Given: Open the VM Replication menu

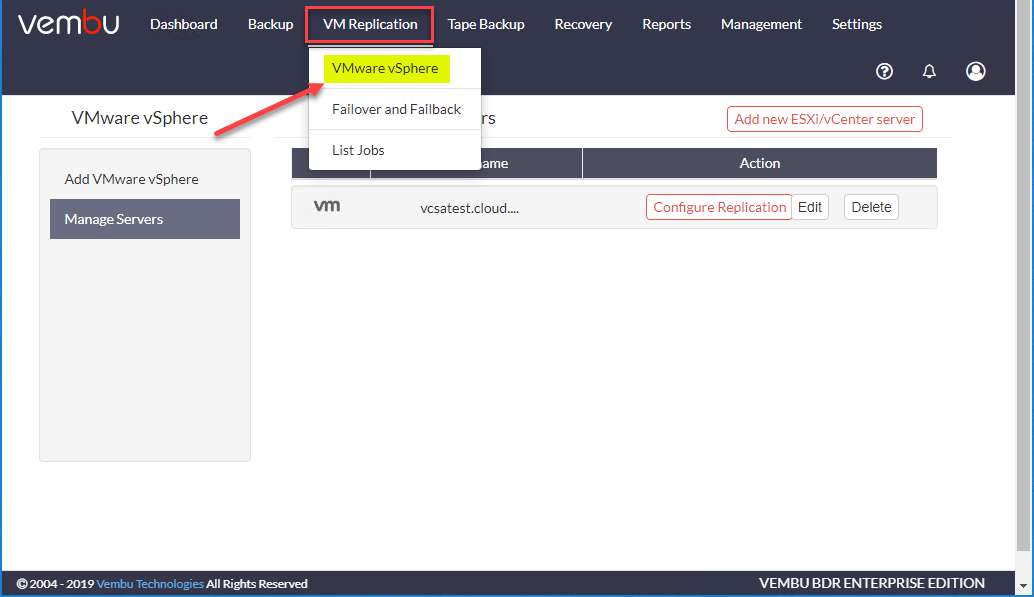Looking at the screenshot, I should pos(370,24).
